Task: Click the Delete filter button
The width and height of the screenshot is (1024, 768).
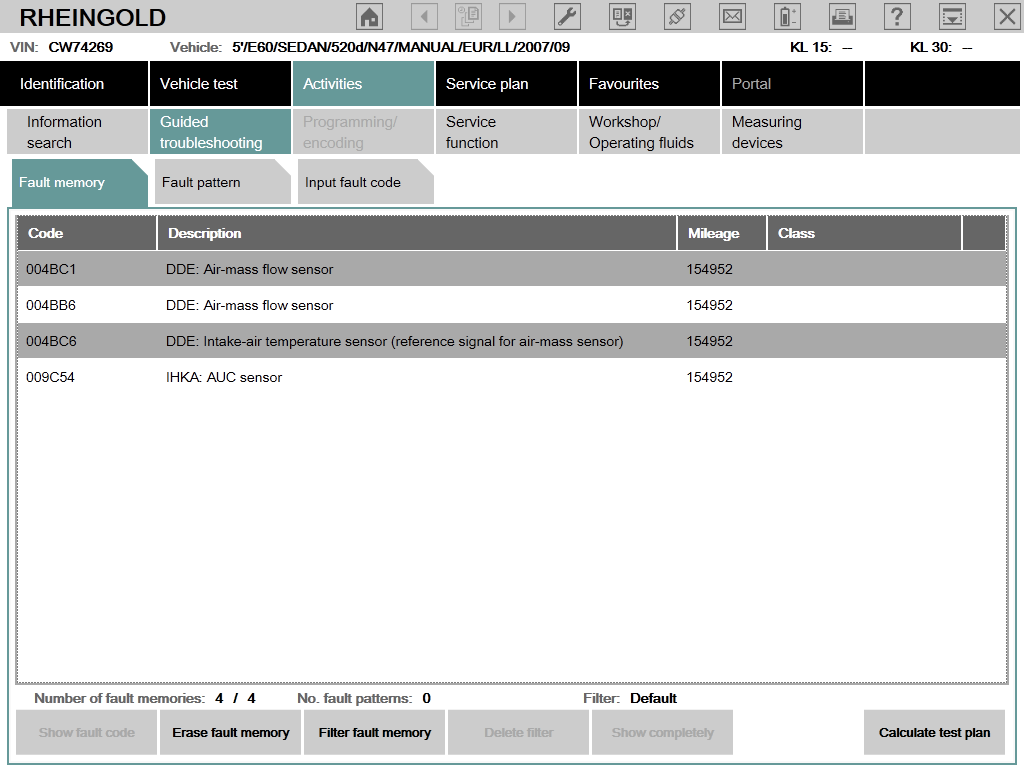Action: (x=519, y=732)
